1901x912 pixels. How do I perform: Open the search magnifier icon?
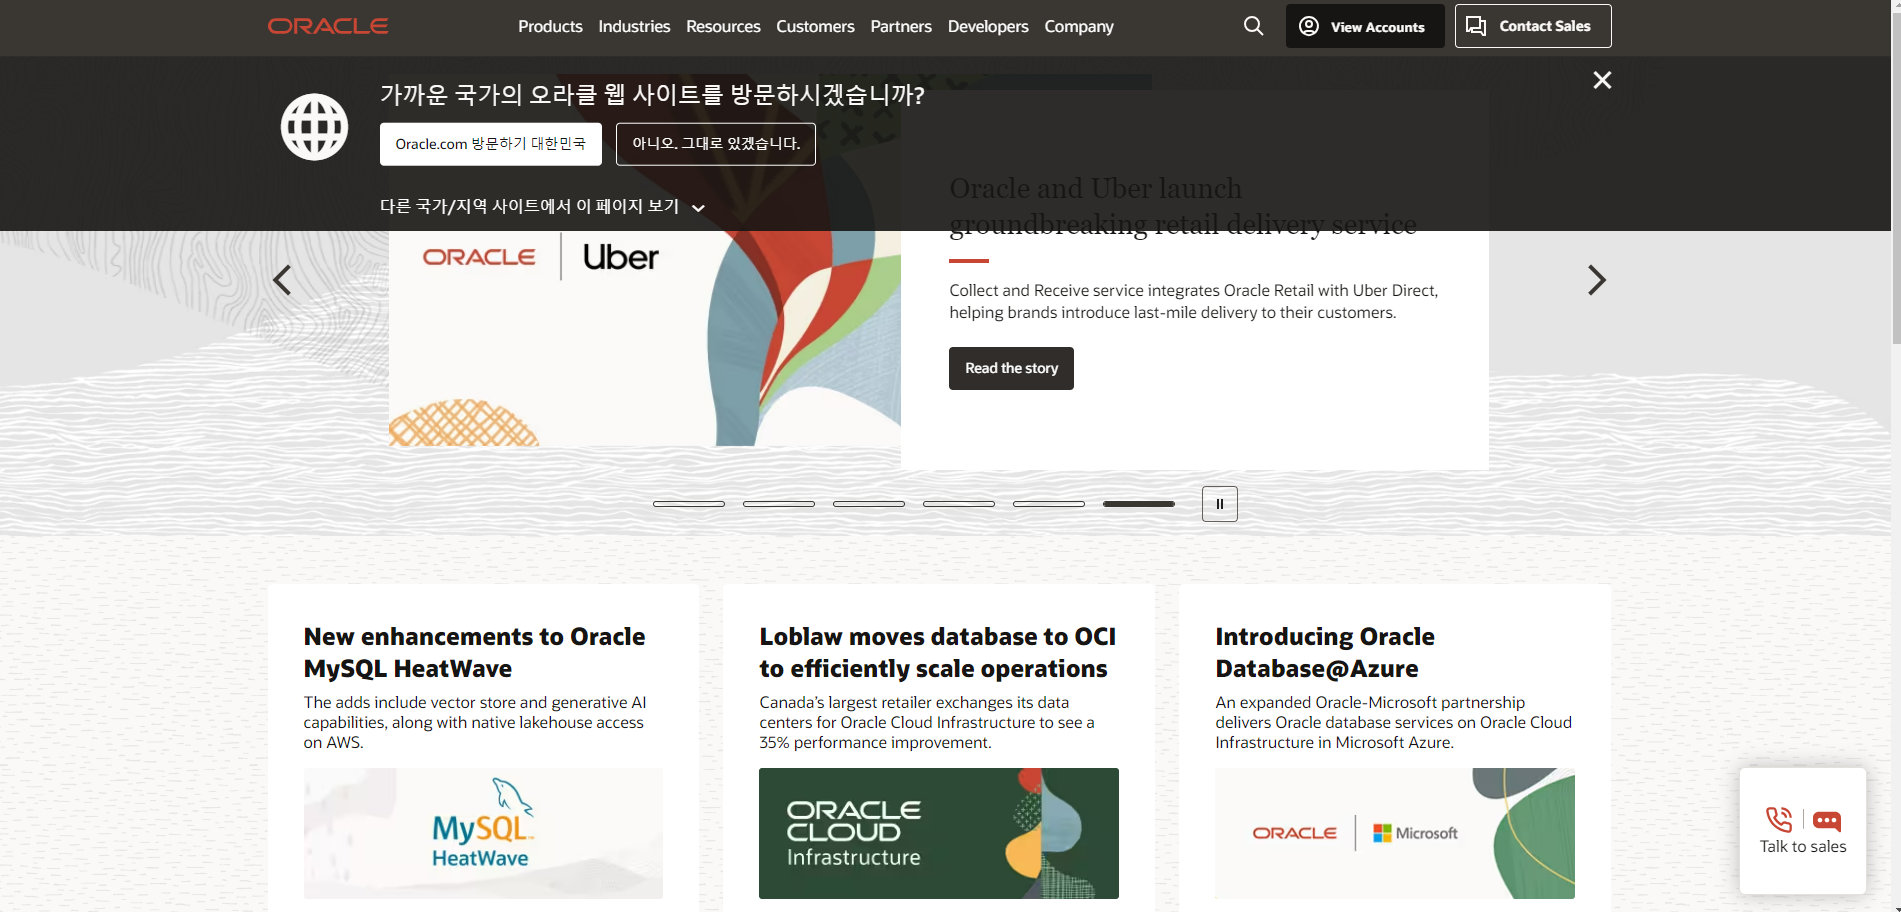pos(1253,26)
